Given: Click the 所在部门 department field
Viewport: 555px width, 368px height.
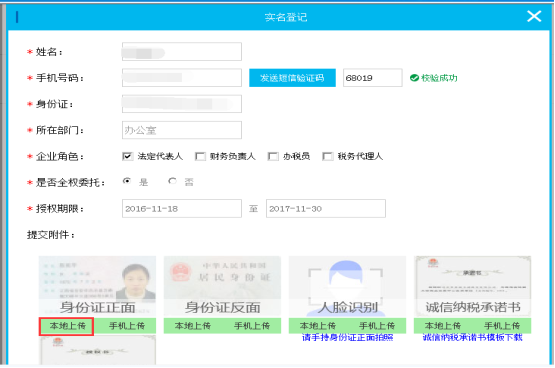Looking at the screenshot, I should point(182,130).
